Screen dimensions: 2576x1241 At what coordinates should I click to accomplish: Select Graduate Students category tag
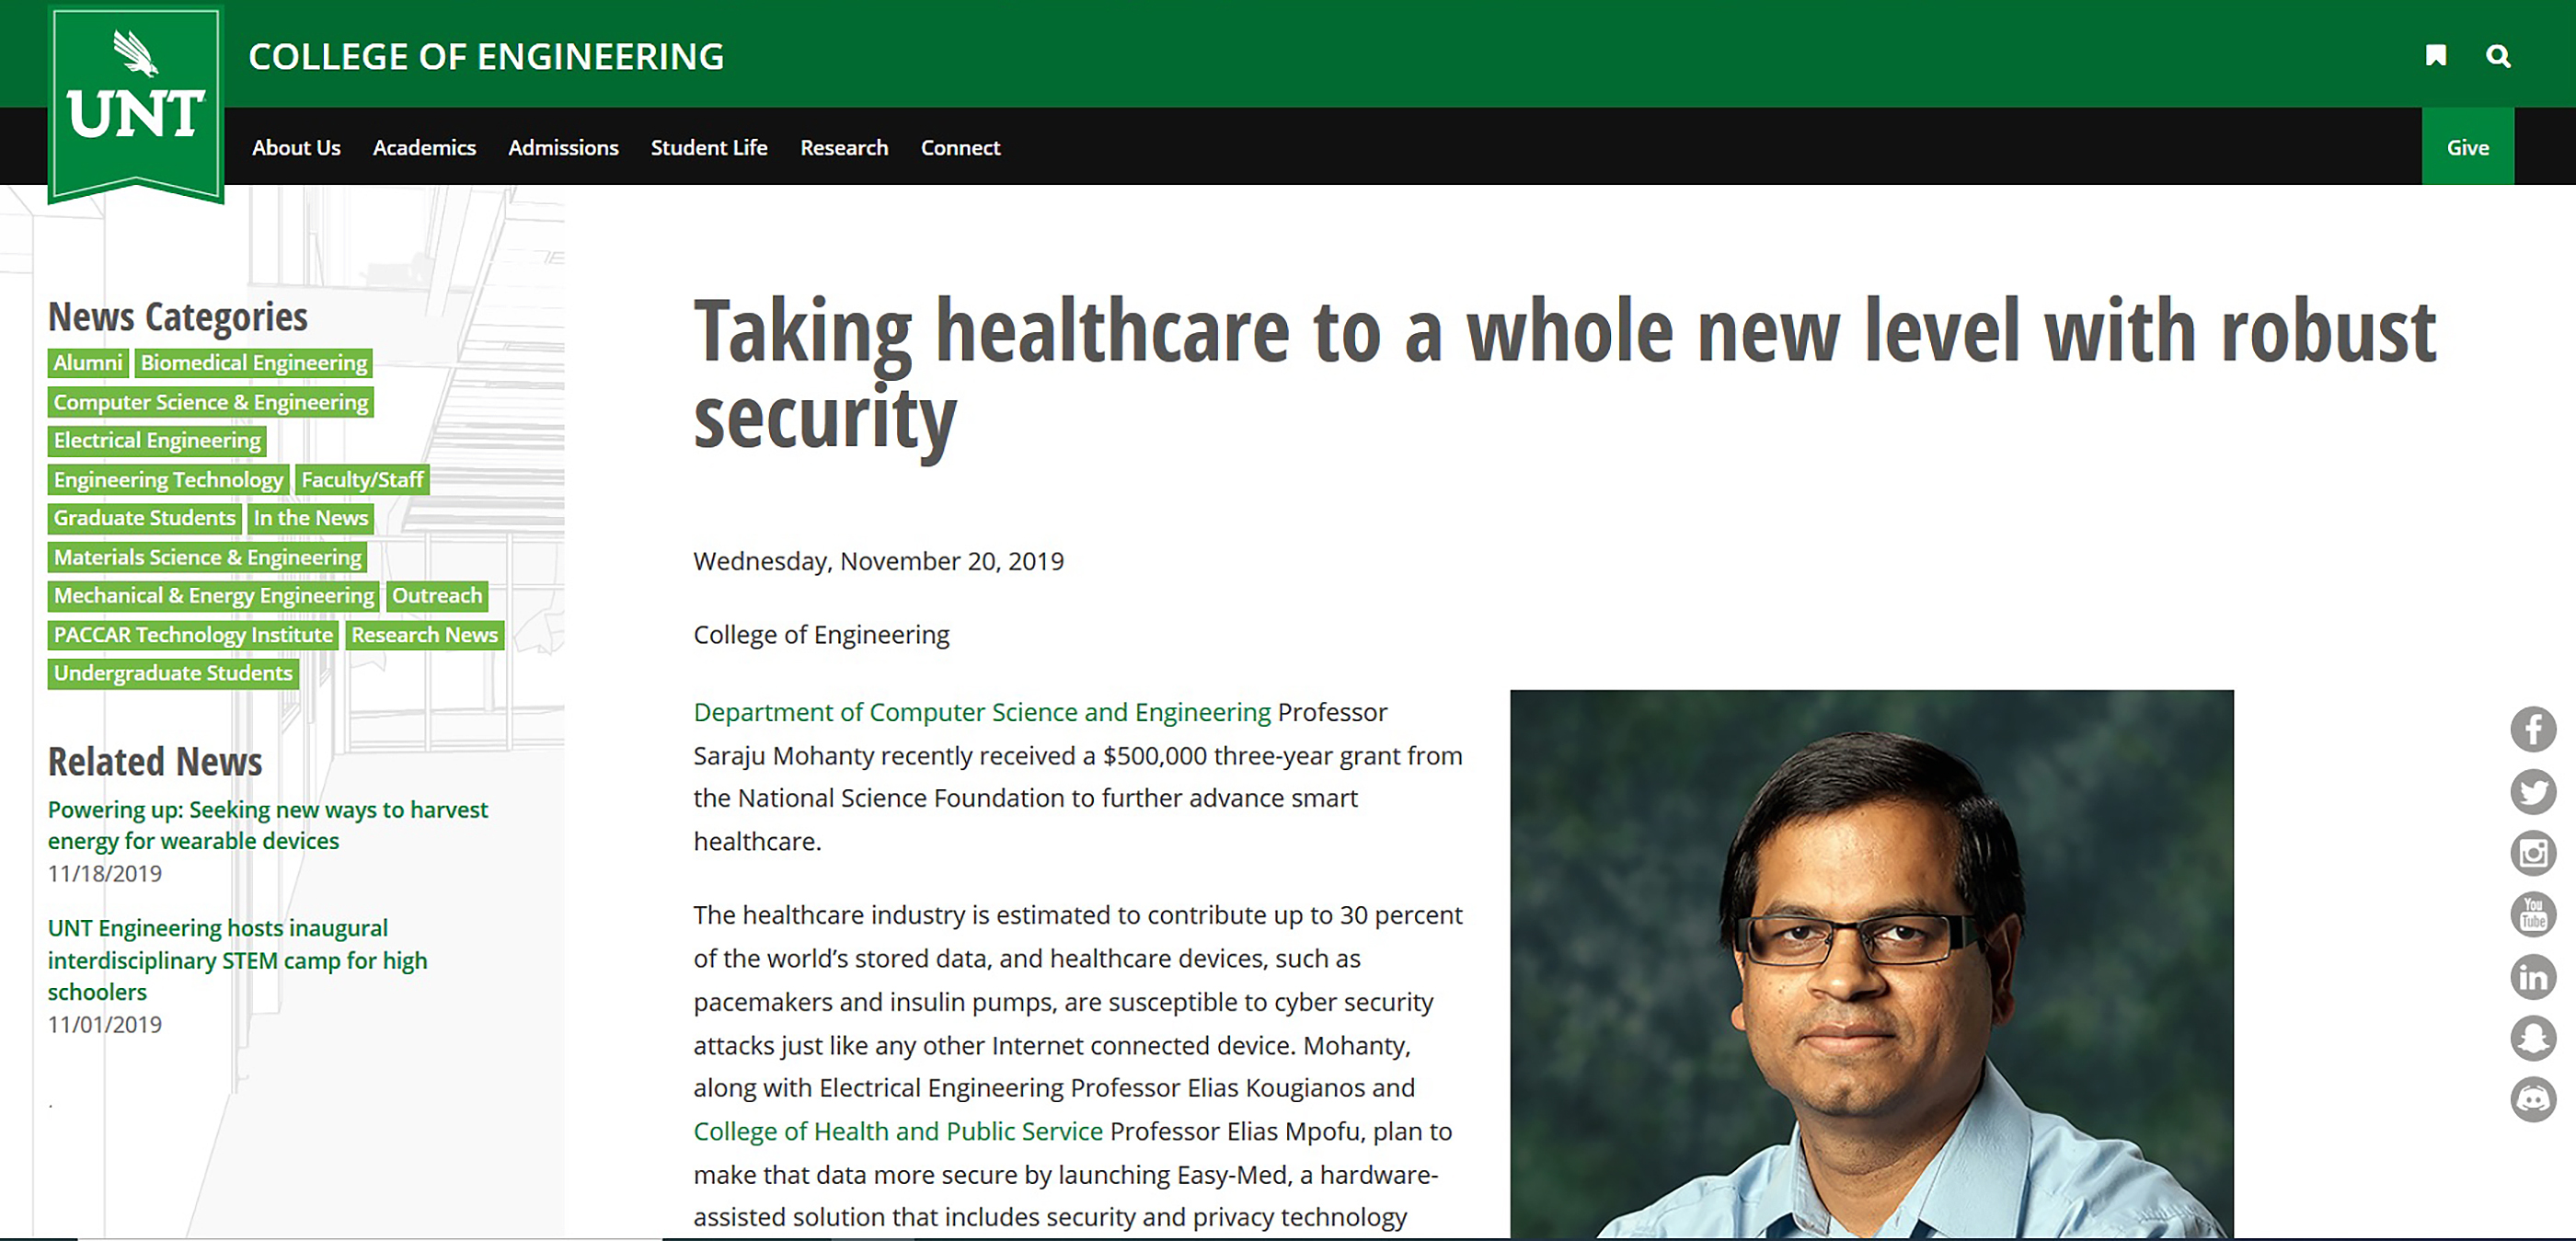(x=144, y=518)
